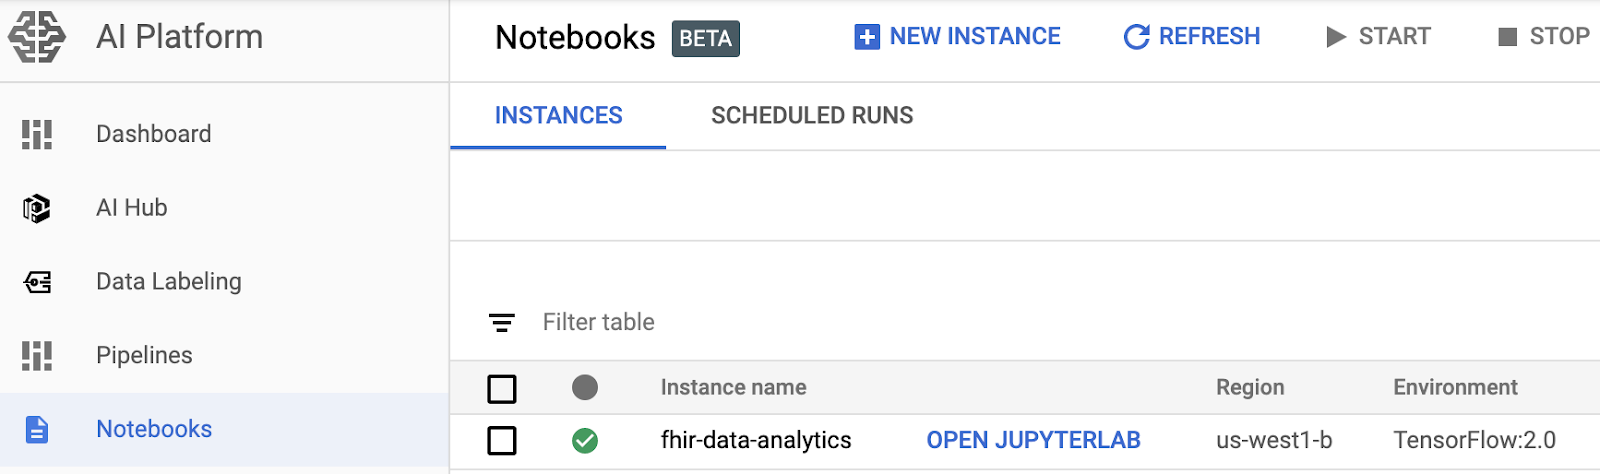Refresh the notebooks list
The height and width of the screenshot is (474, 1600).
pos(1192,37)
